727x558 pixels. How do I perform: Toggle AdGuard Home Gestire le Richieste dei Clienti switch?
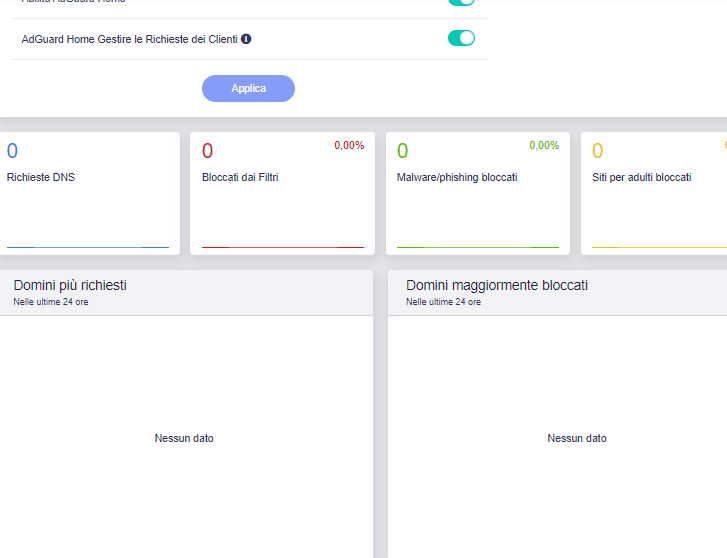click(461, 38)
